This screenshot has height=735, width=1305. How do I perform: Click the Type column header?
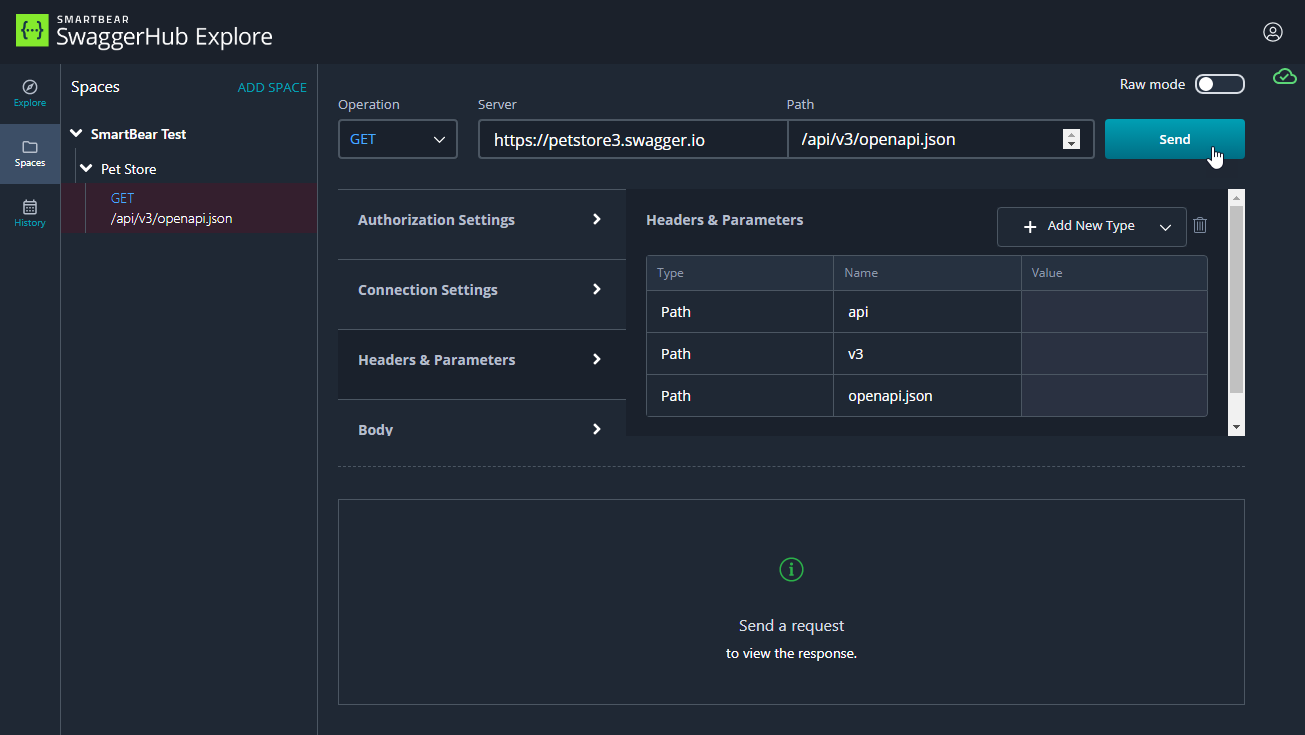tap(740, 273)
